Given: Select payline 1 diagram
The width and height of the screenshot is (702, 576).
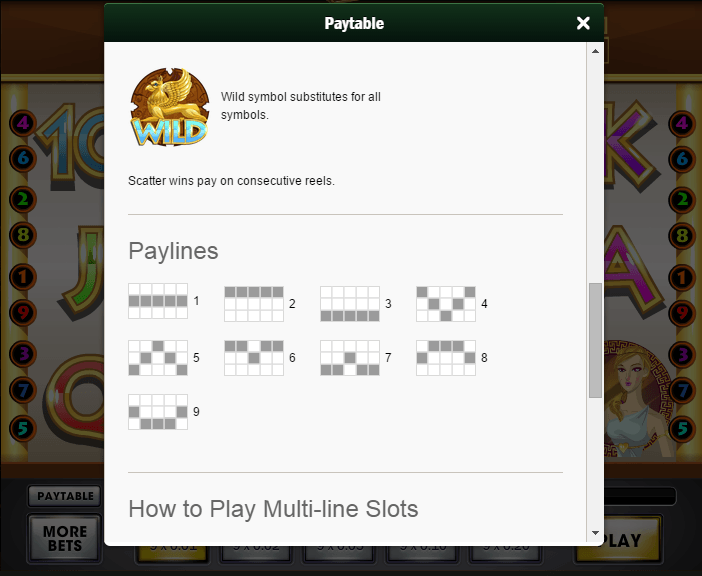Looking at the screenshot, I should tap(158, 301).
